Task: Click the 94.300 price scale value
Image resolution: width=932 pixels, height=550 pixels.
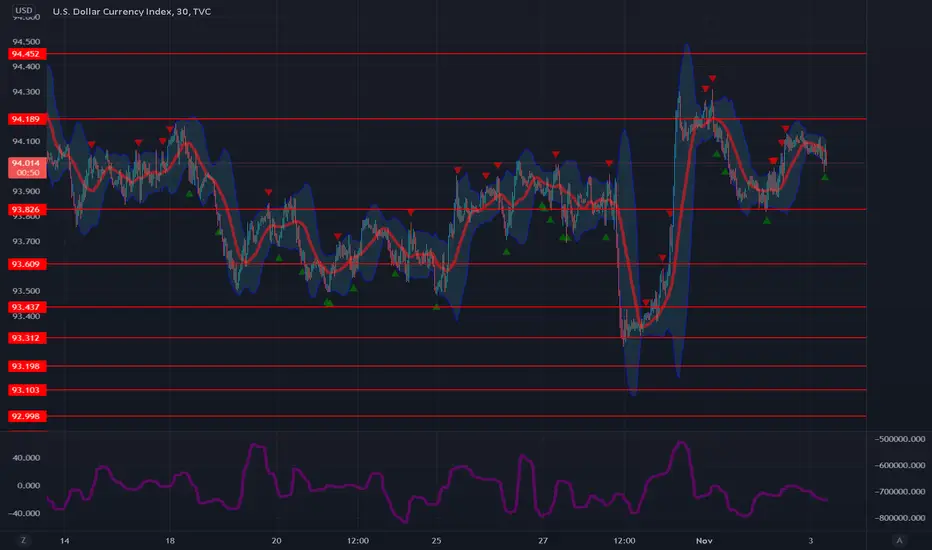Action: tap(26, 92)
